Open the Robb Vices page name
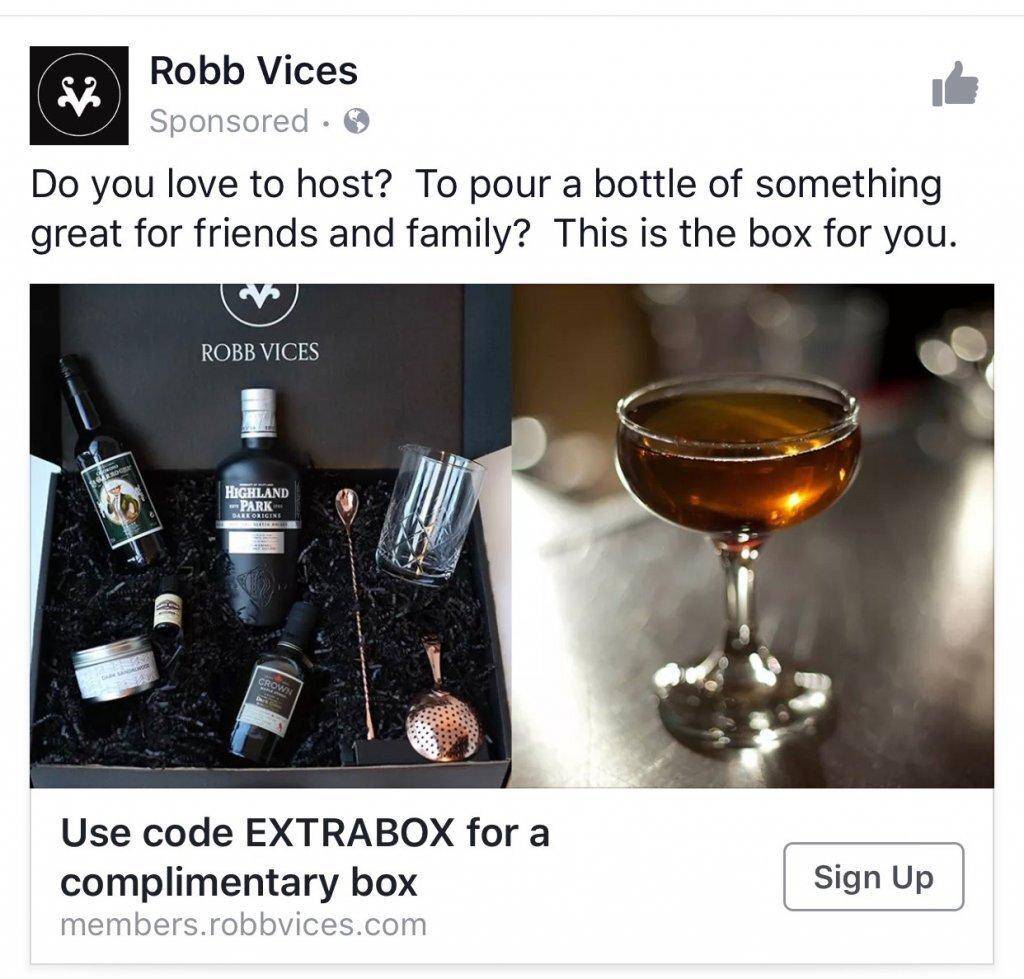The image size is (1024, 979). (x=253, y=71)
